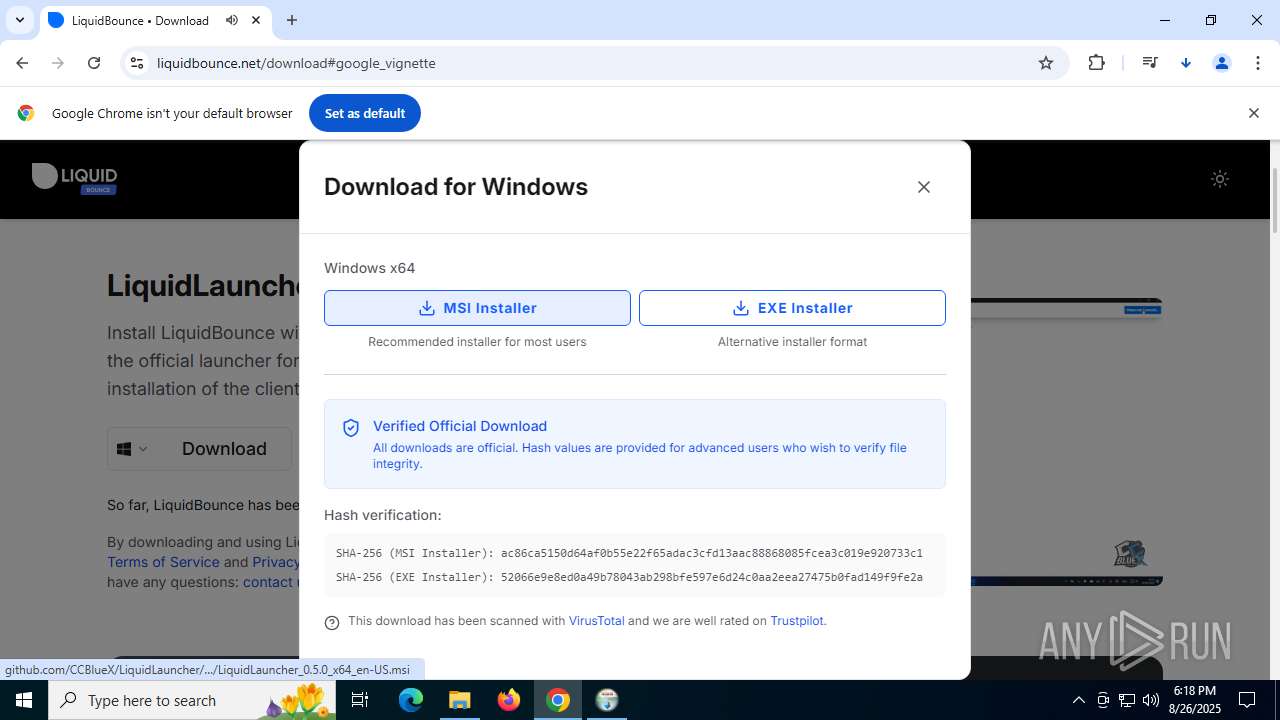
Task: Open the Windows platform dropdown beside Download
Action: [132, 449]
